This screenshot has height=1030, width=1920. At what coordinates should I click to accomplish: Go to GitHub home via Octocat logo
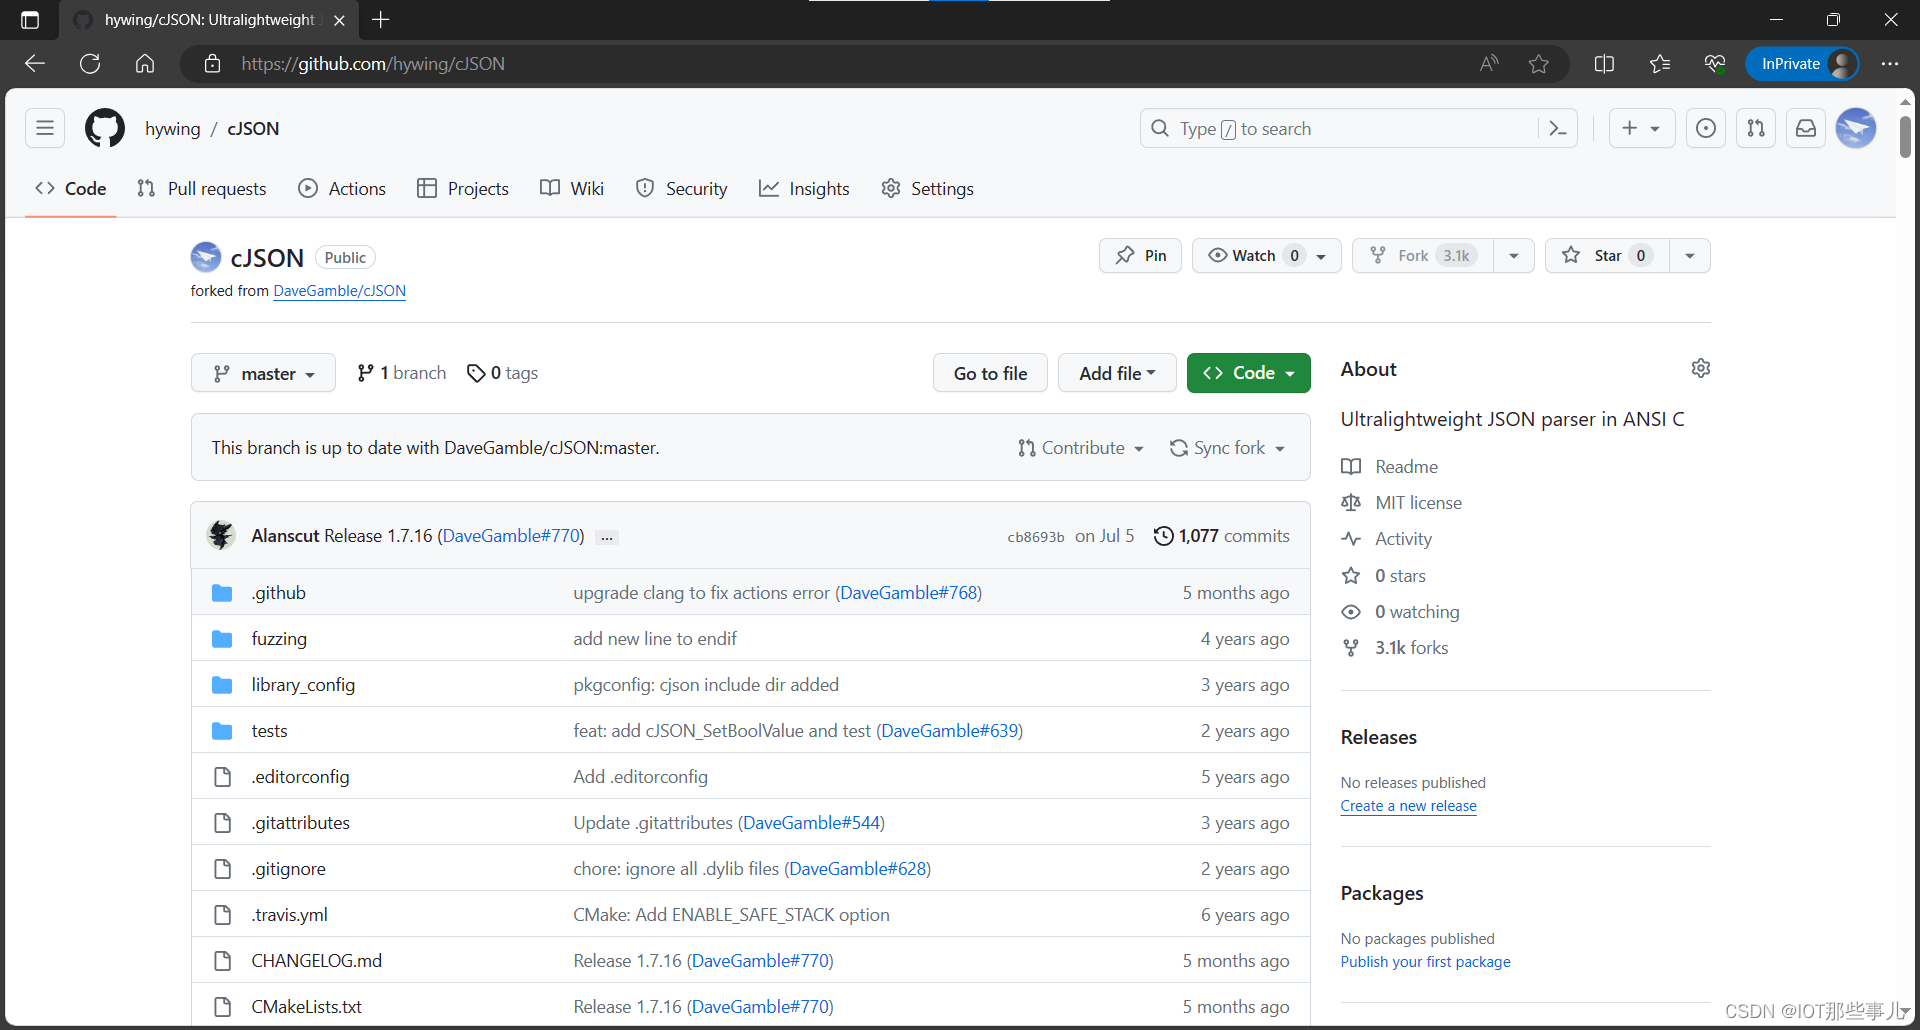pyautogui.click(x=105, y=128)
